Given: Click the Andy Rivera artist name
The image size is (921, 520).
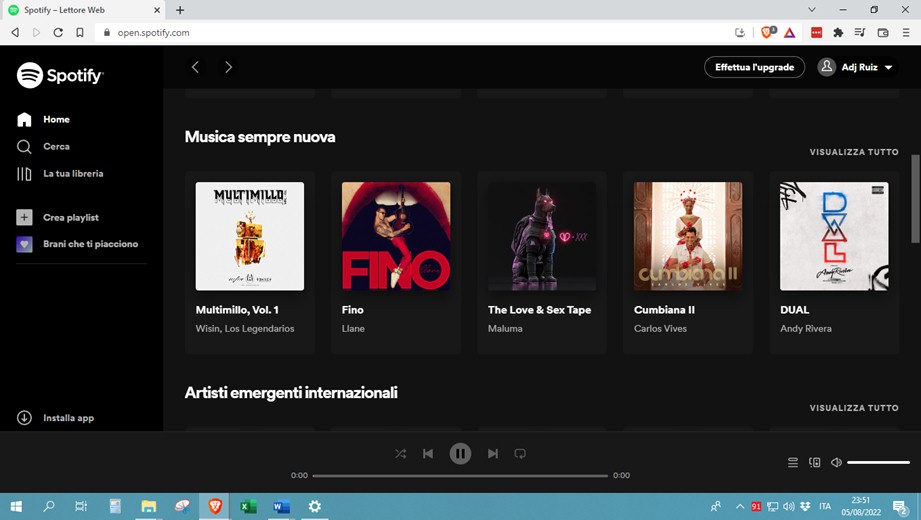Looking at the screenshot, I should point(806,328).
